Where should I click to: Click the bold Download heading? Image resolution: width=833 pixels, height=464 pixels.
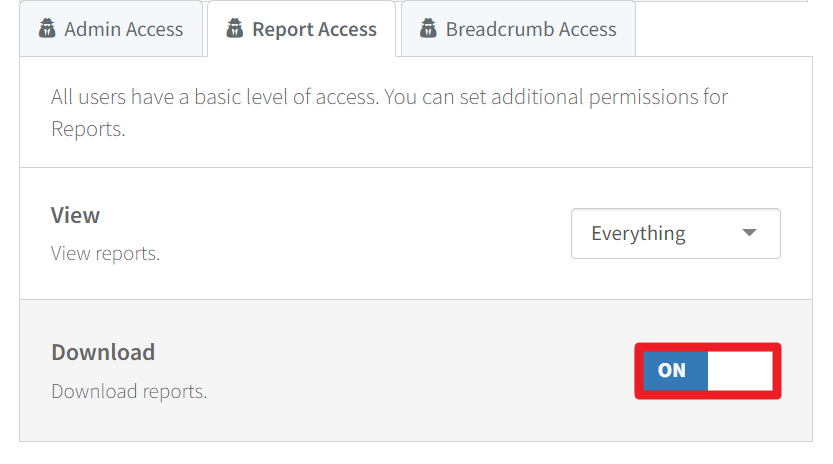coord(103,352)
